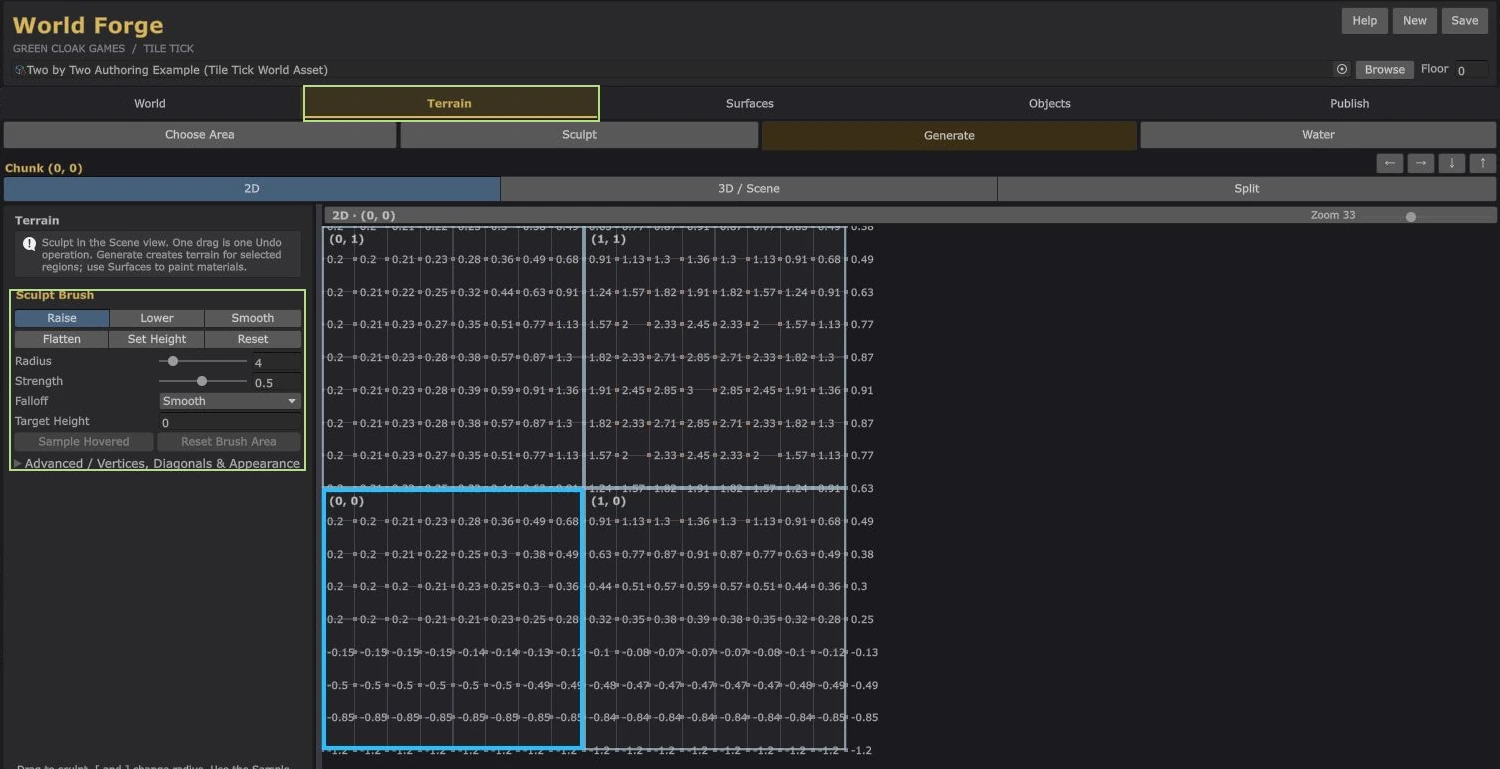Adjust the Strength slider

click(203, 381)
